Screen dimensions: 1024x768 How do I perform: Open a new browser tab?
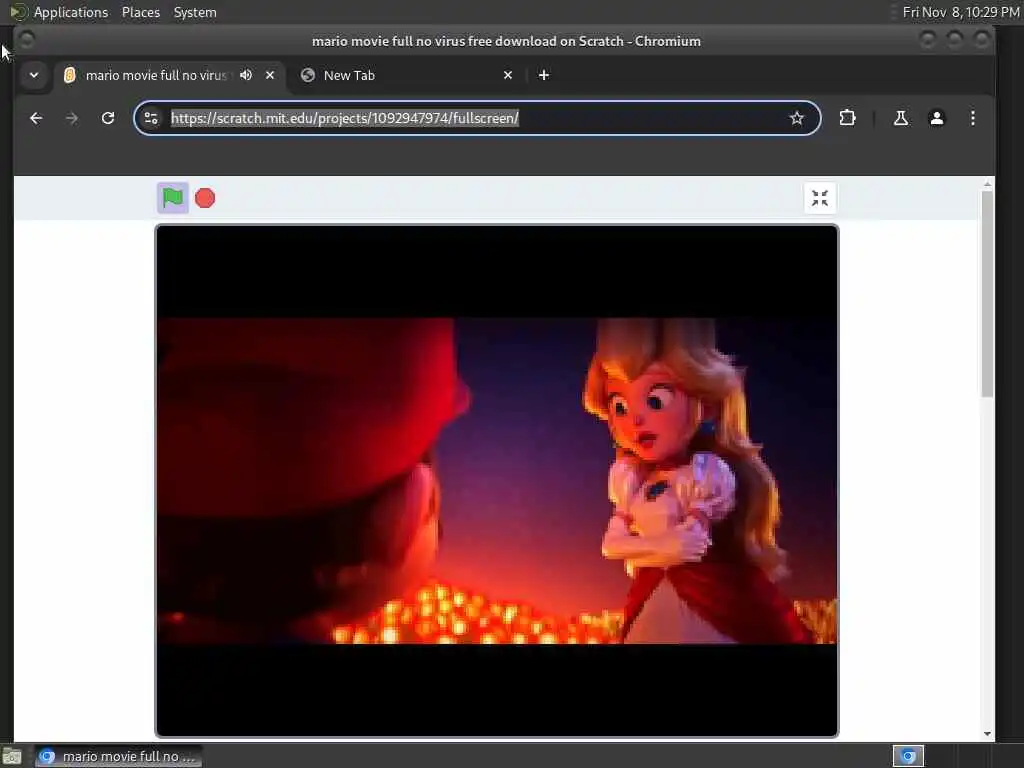pyautogui.click(x=543, y=75)
